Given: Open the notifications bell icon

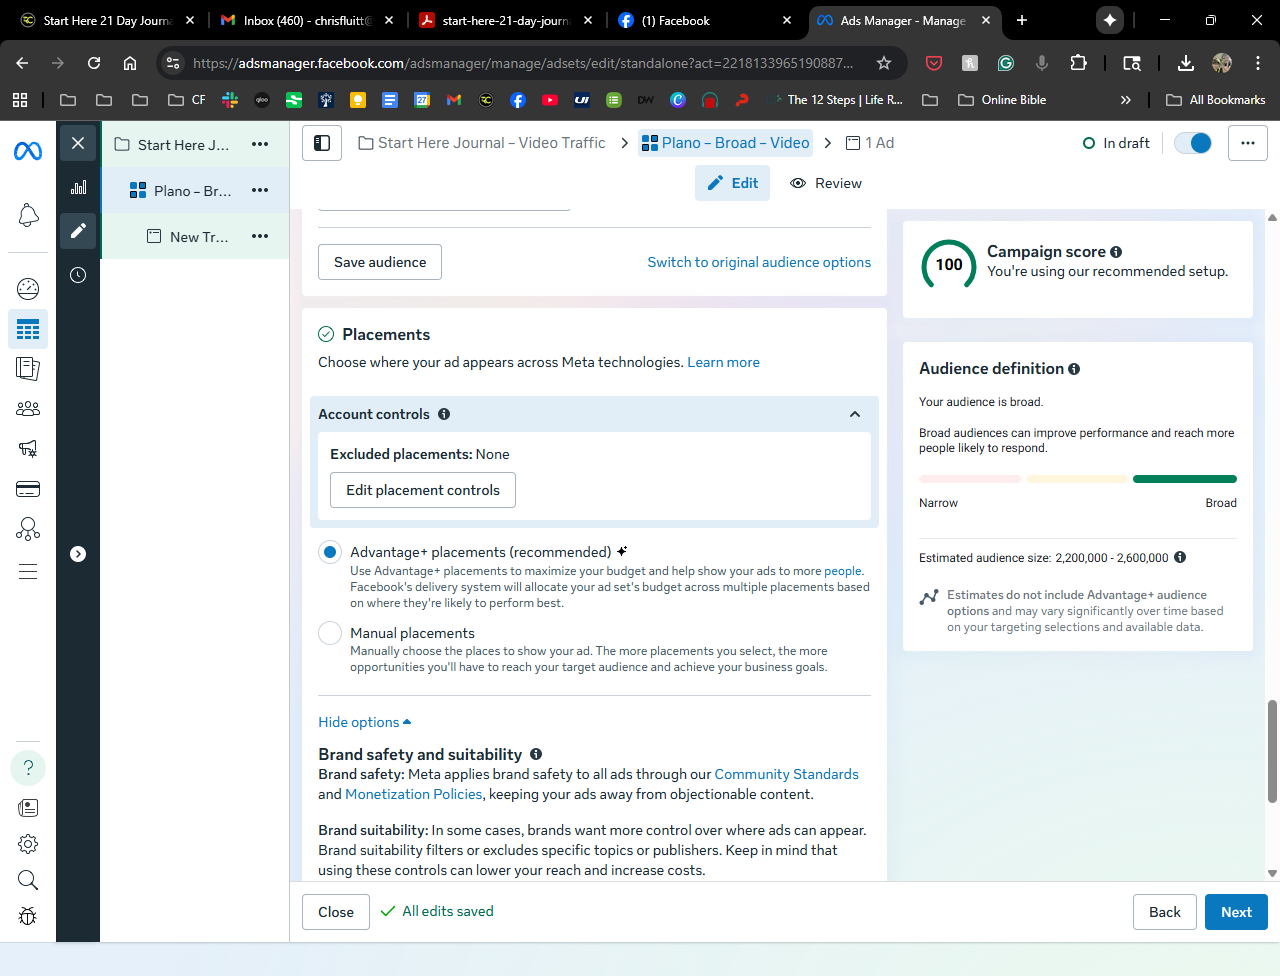Looking at the screenshot, I should click(x=28, y=215).
